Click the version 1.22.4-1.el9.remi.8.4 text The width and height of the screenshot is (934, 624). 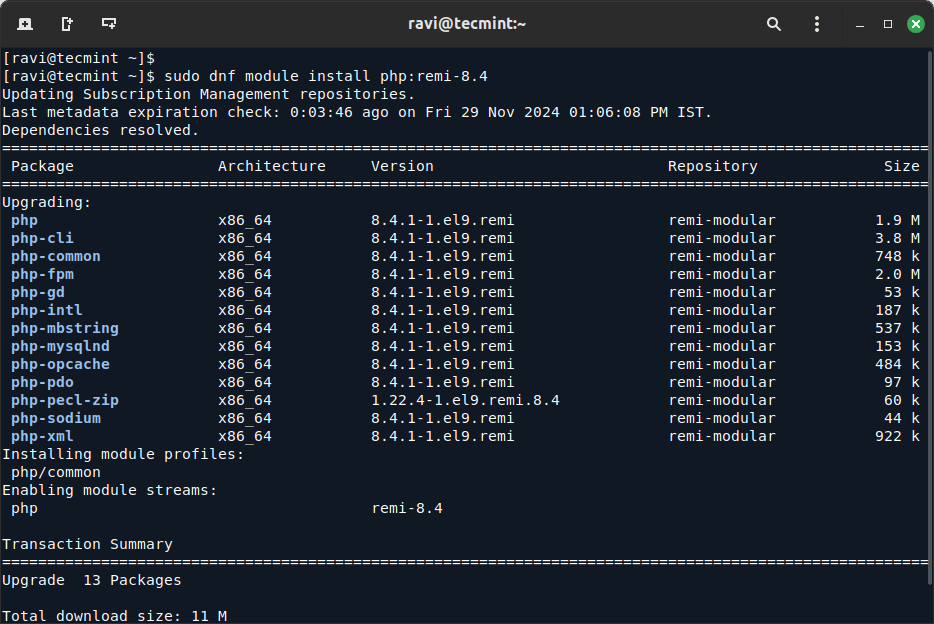465,400
